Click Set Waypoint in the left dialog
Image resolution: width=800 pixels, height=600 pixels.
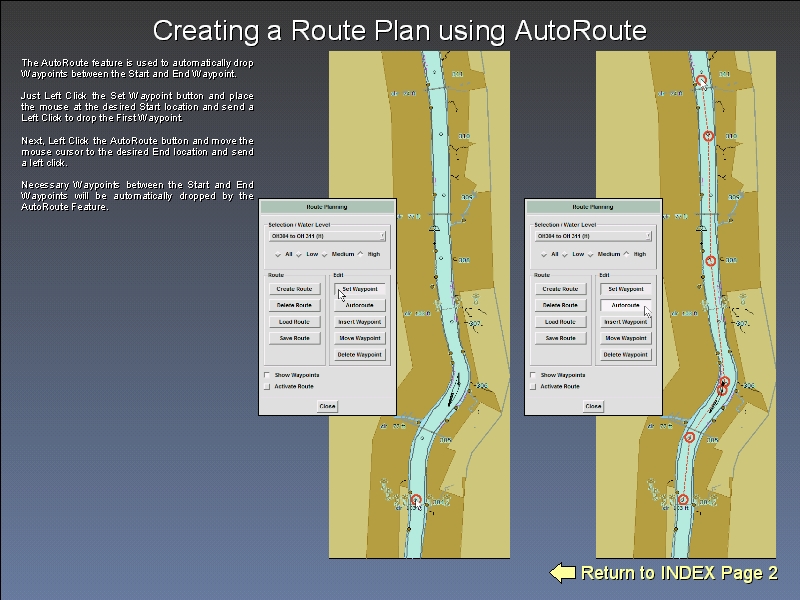tap(360, 289)
